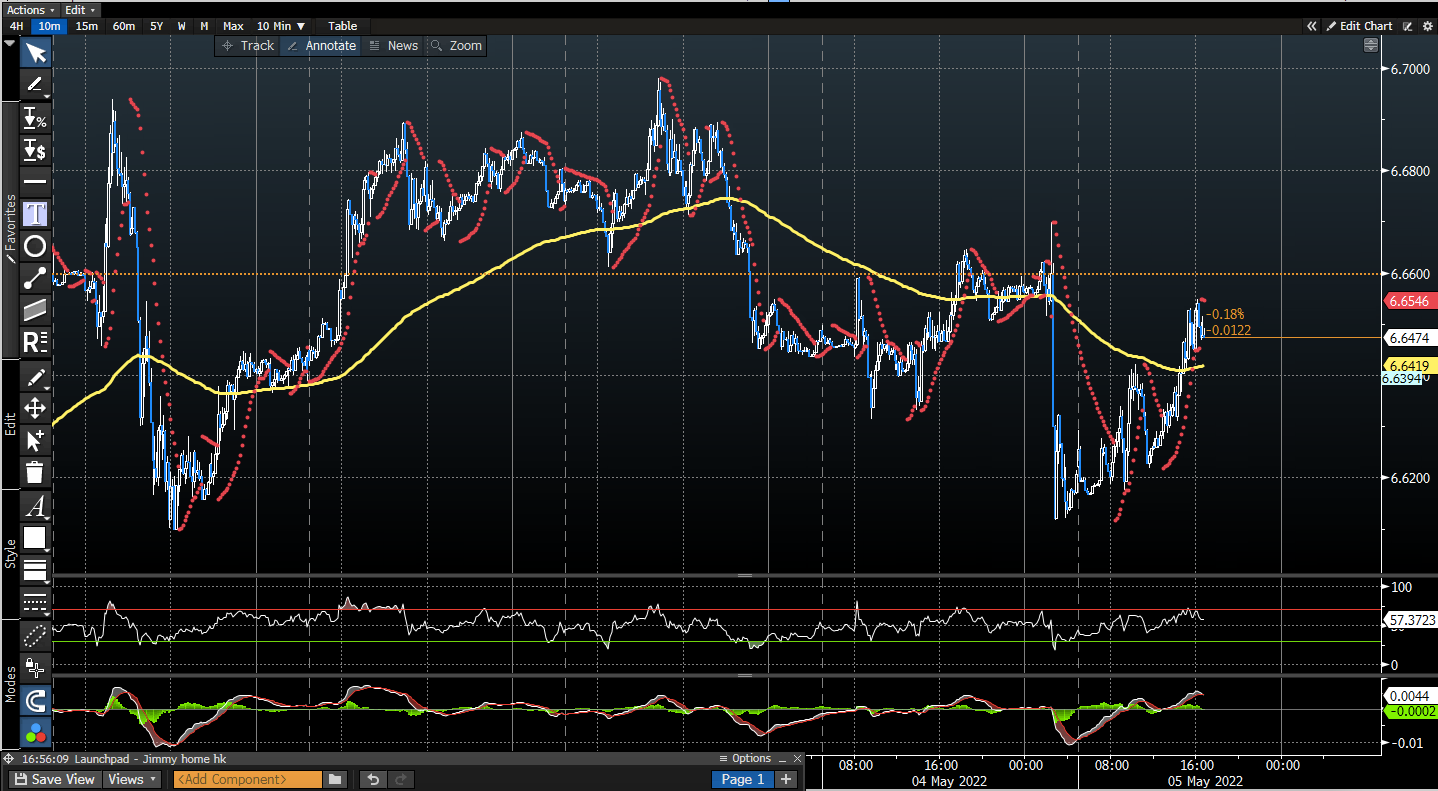1438x791 pixels.
Task: Undo the last launchpad action
Action: pos(373,780)
